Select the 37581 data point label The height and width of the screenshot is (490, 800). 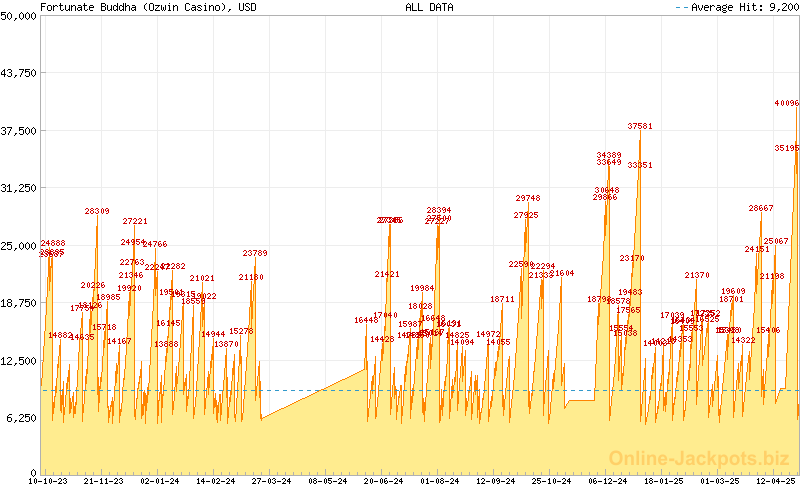pyautogui.click(x=640, y=127)
